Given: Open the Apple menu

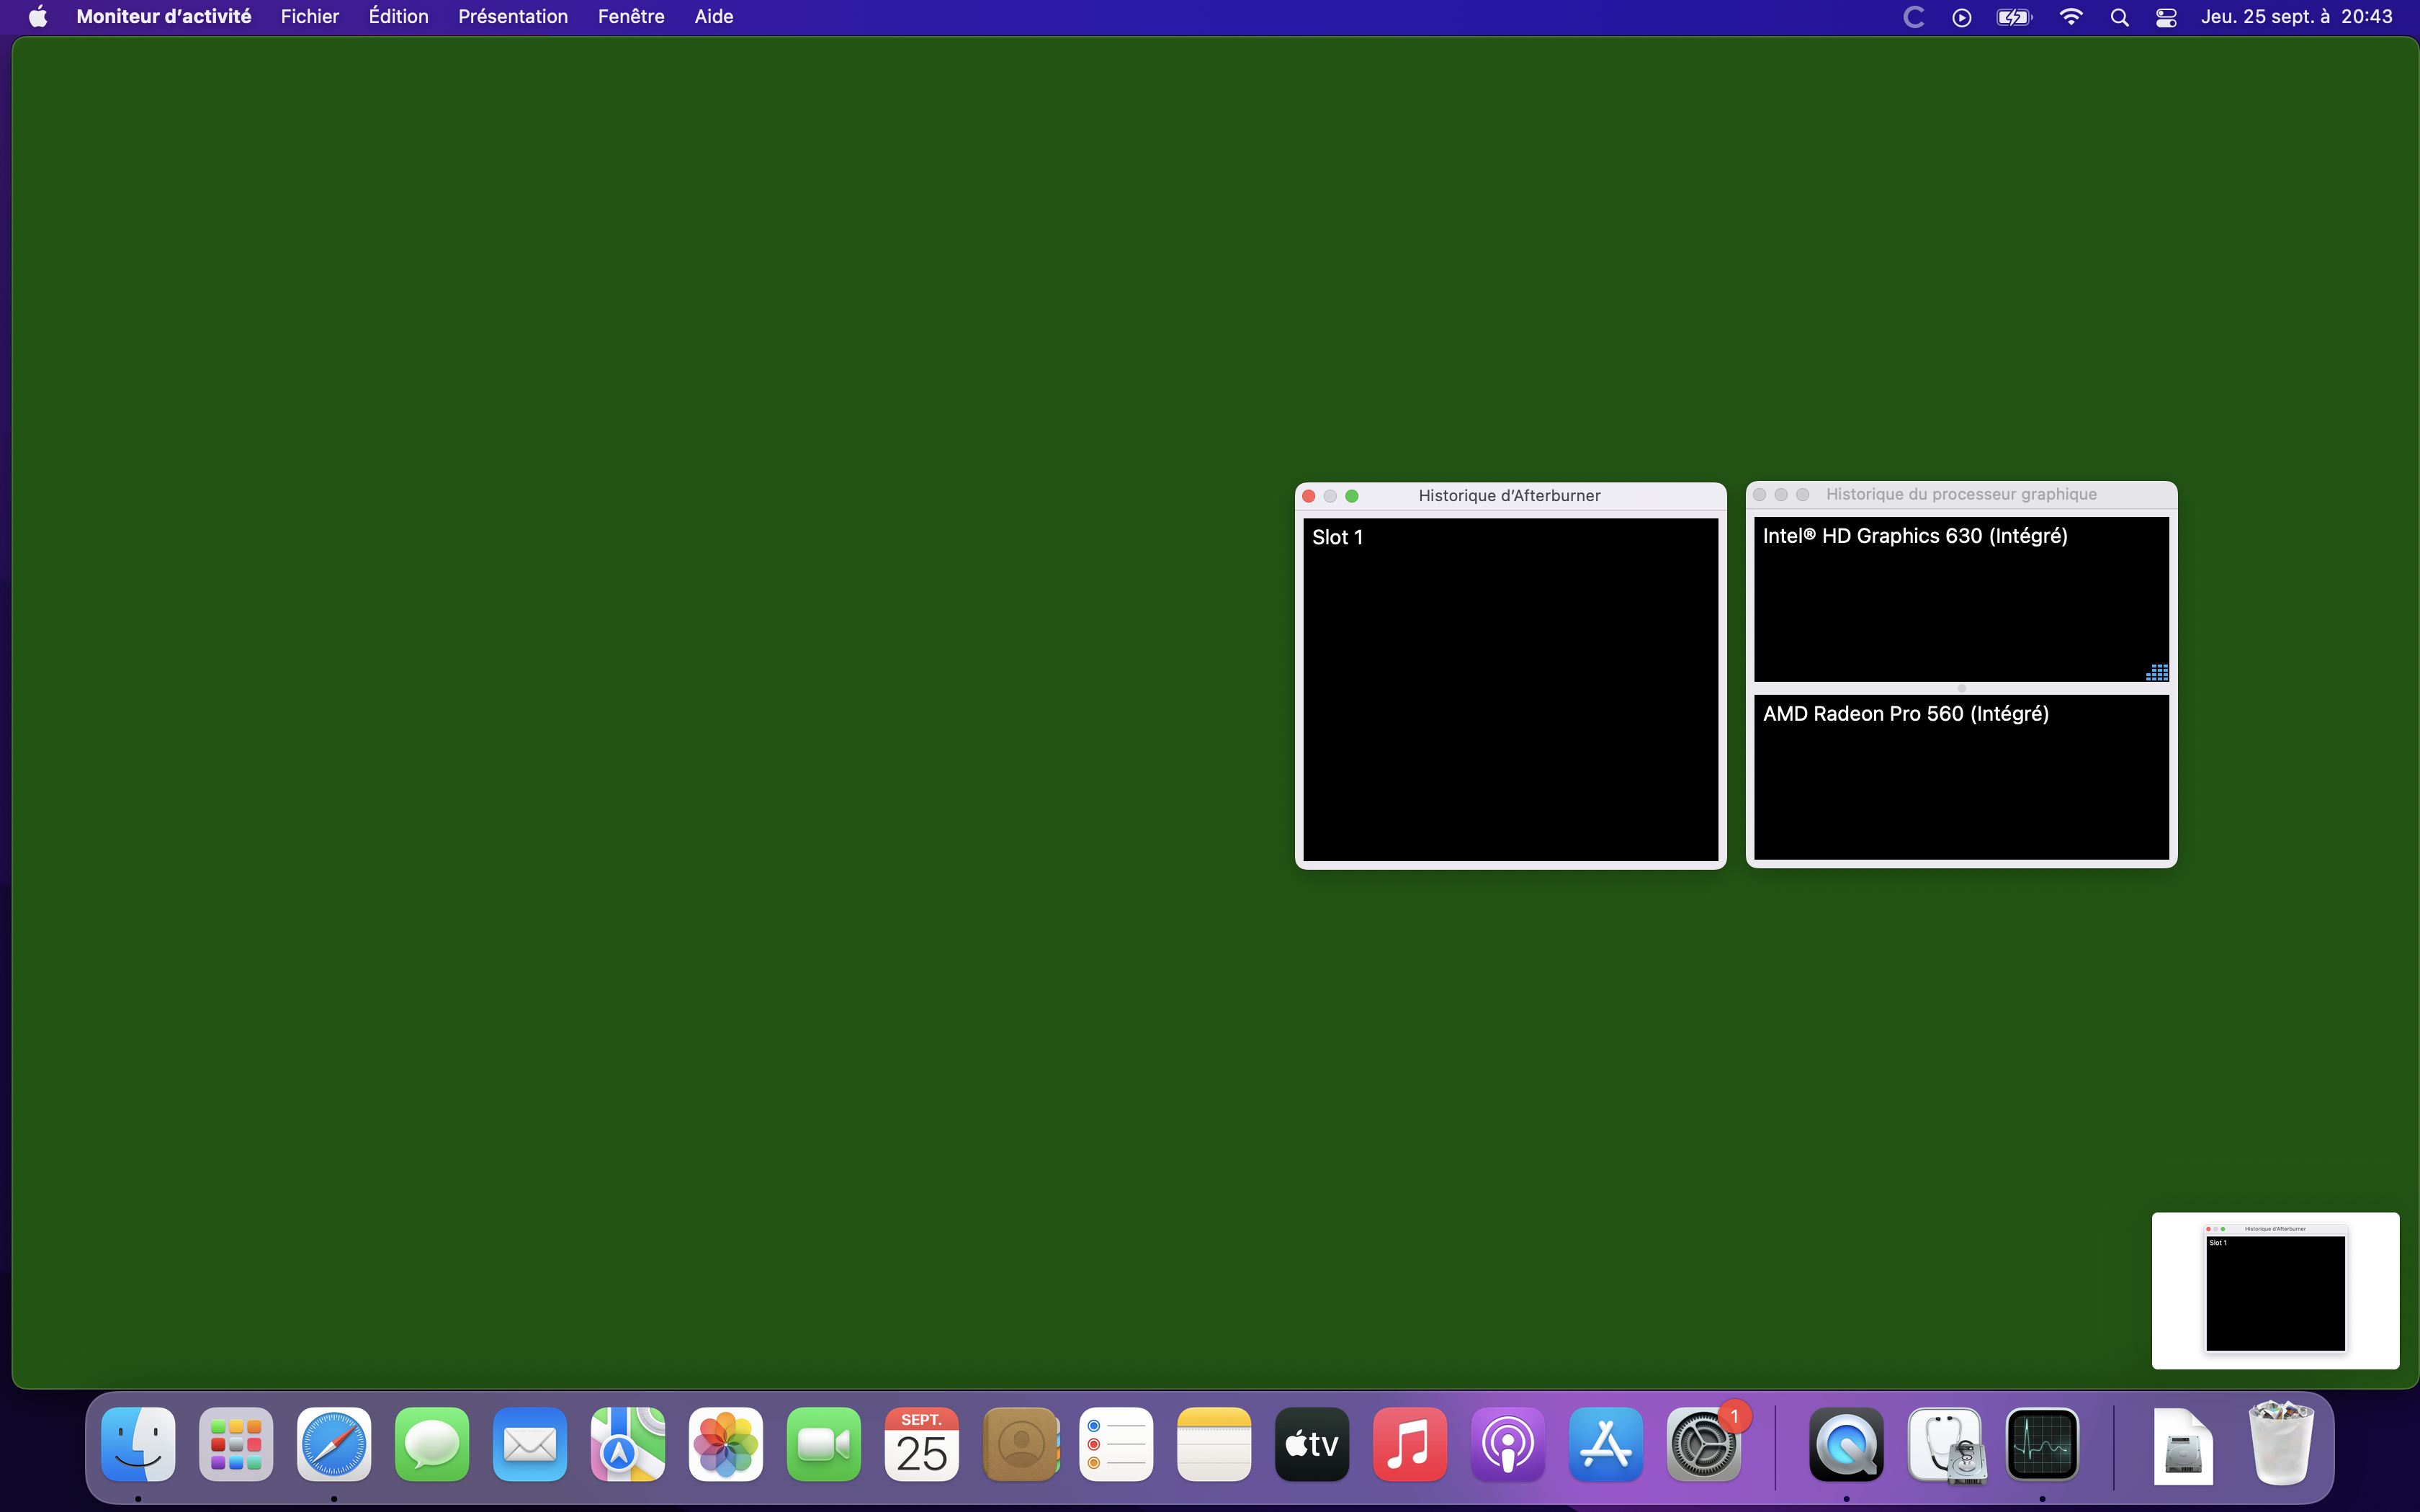Looking at the screenshot, I should click(38, 17).
